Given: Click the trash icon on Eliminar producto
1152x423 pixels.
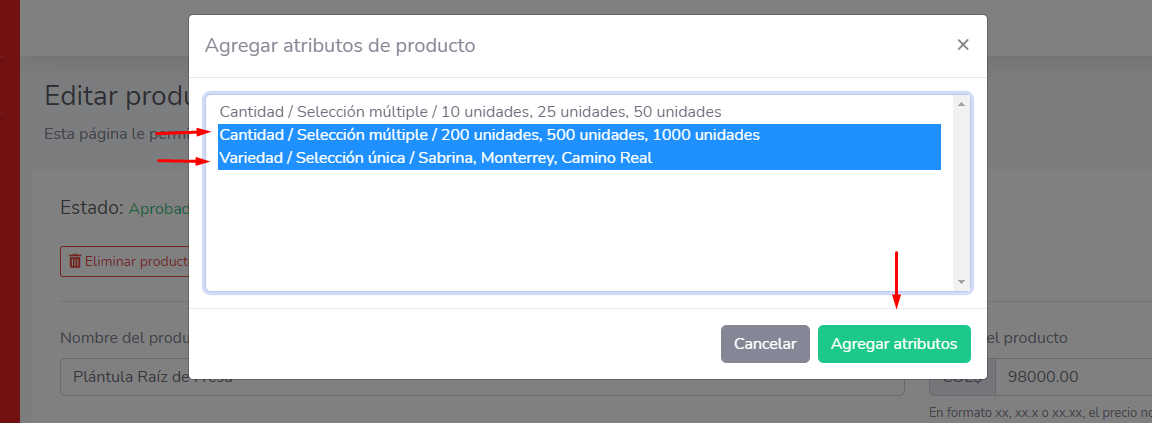Looking at the screenshot, I should click(75, 262).
